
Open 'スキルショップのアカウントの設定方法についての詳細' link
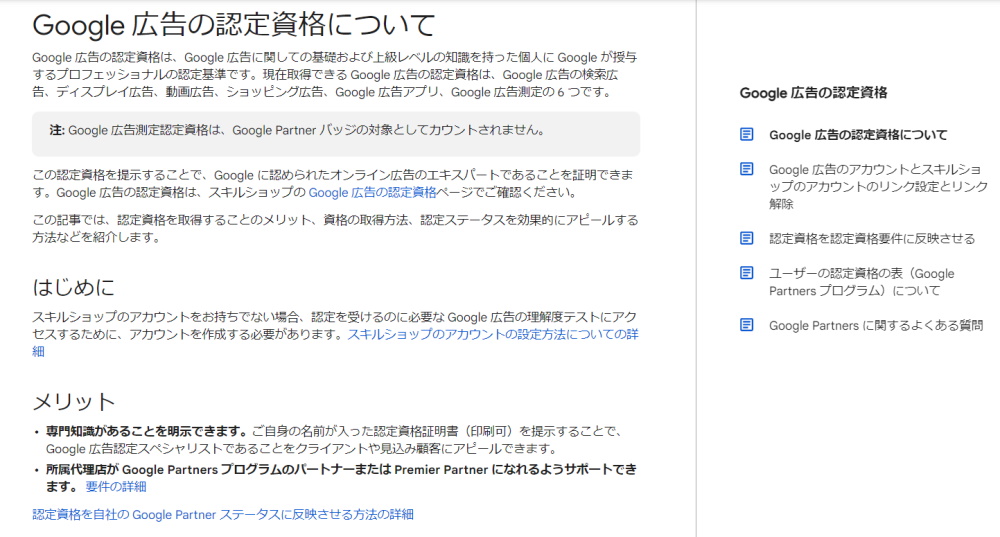coord(335,342)
